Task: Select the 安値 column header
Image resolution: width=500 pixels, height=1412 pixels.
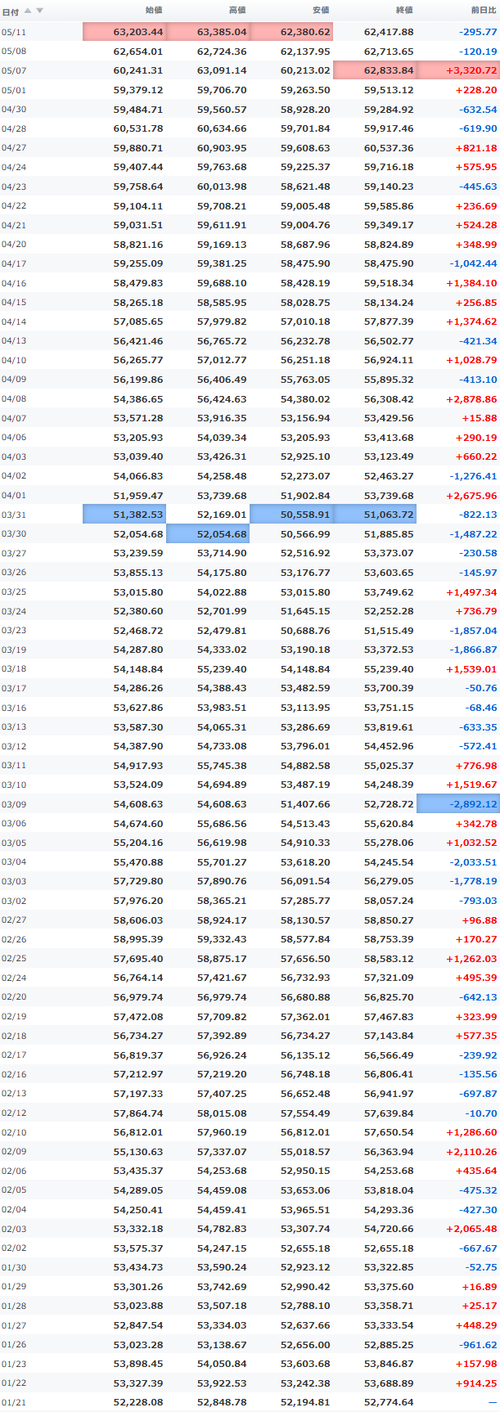Action: [x=321, y=11]
